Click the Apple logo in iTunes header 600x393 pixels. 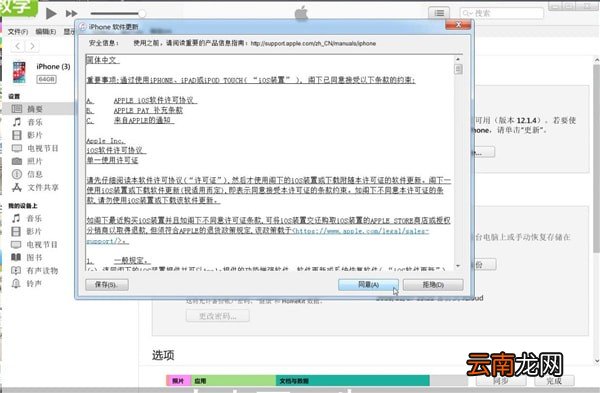pos(302,13)
